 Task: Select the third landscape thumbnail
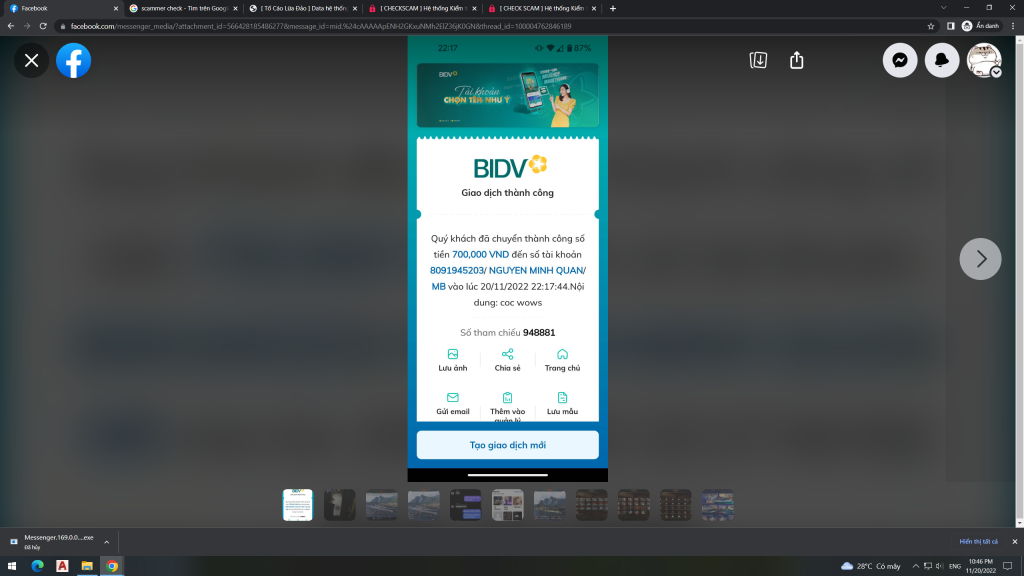tap(381, 505)
